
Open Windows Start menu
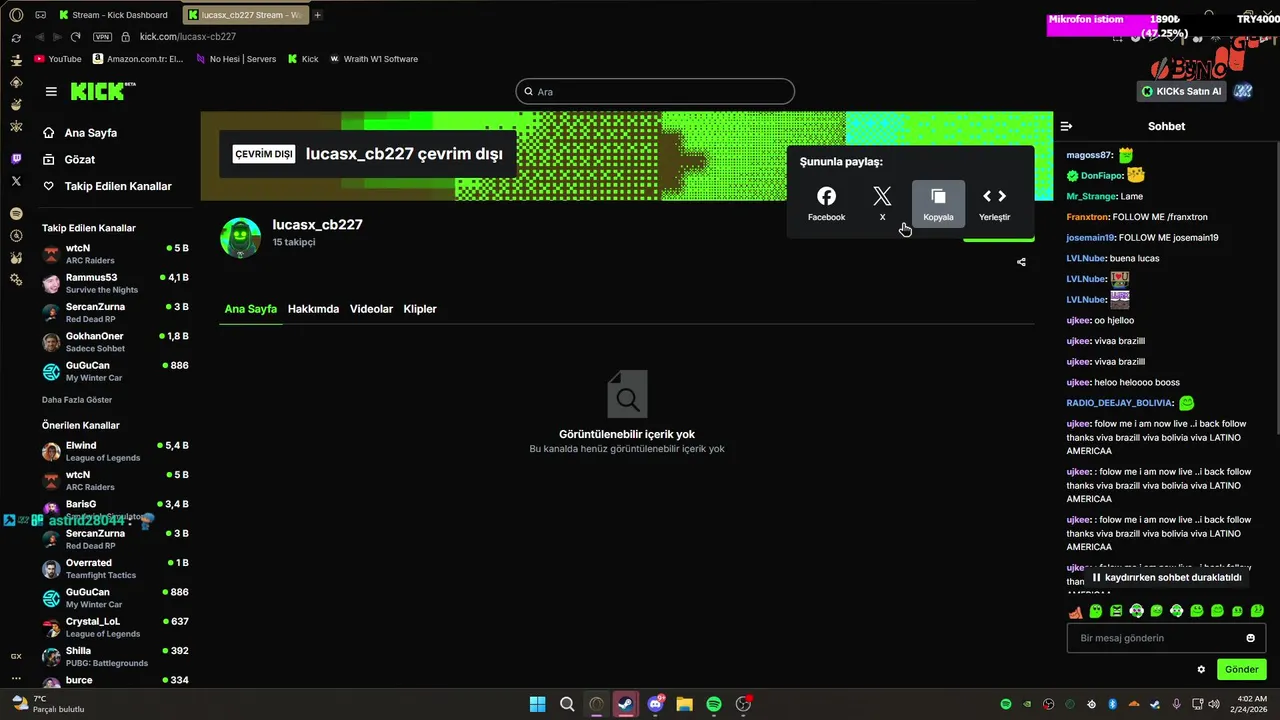537,704
